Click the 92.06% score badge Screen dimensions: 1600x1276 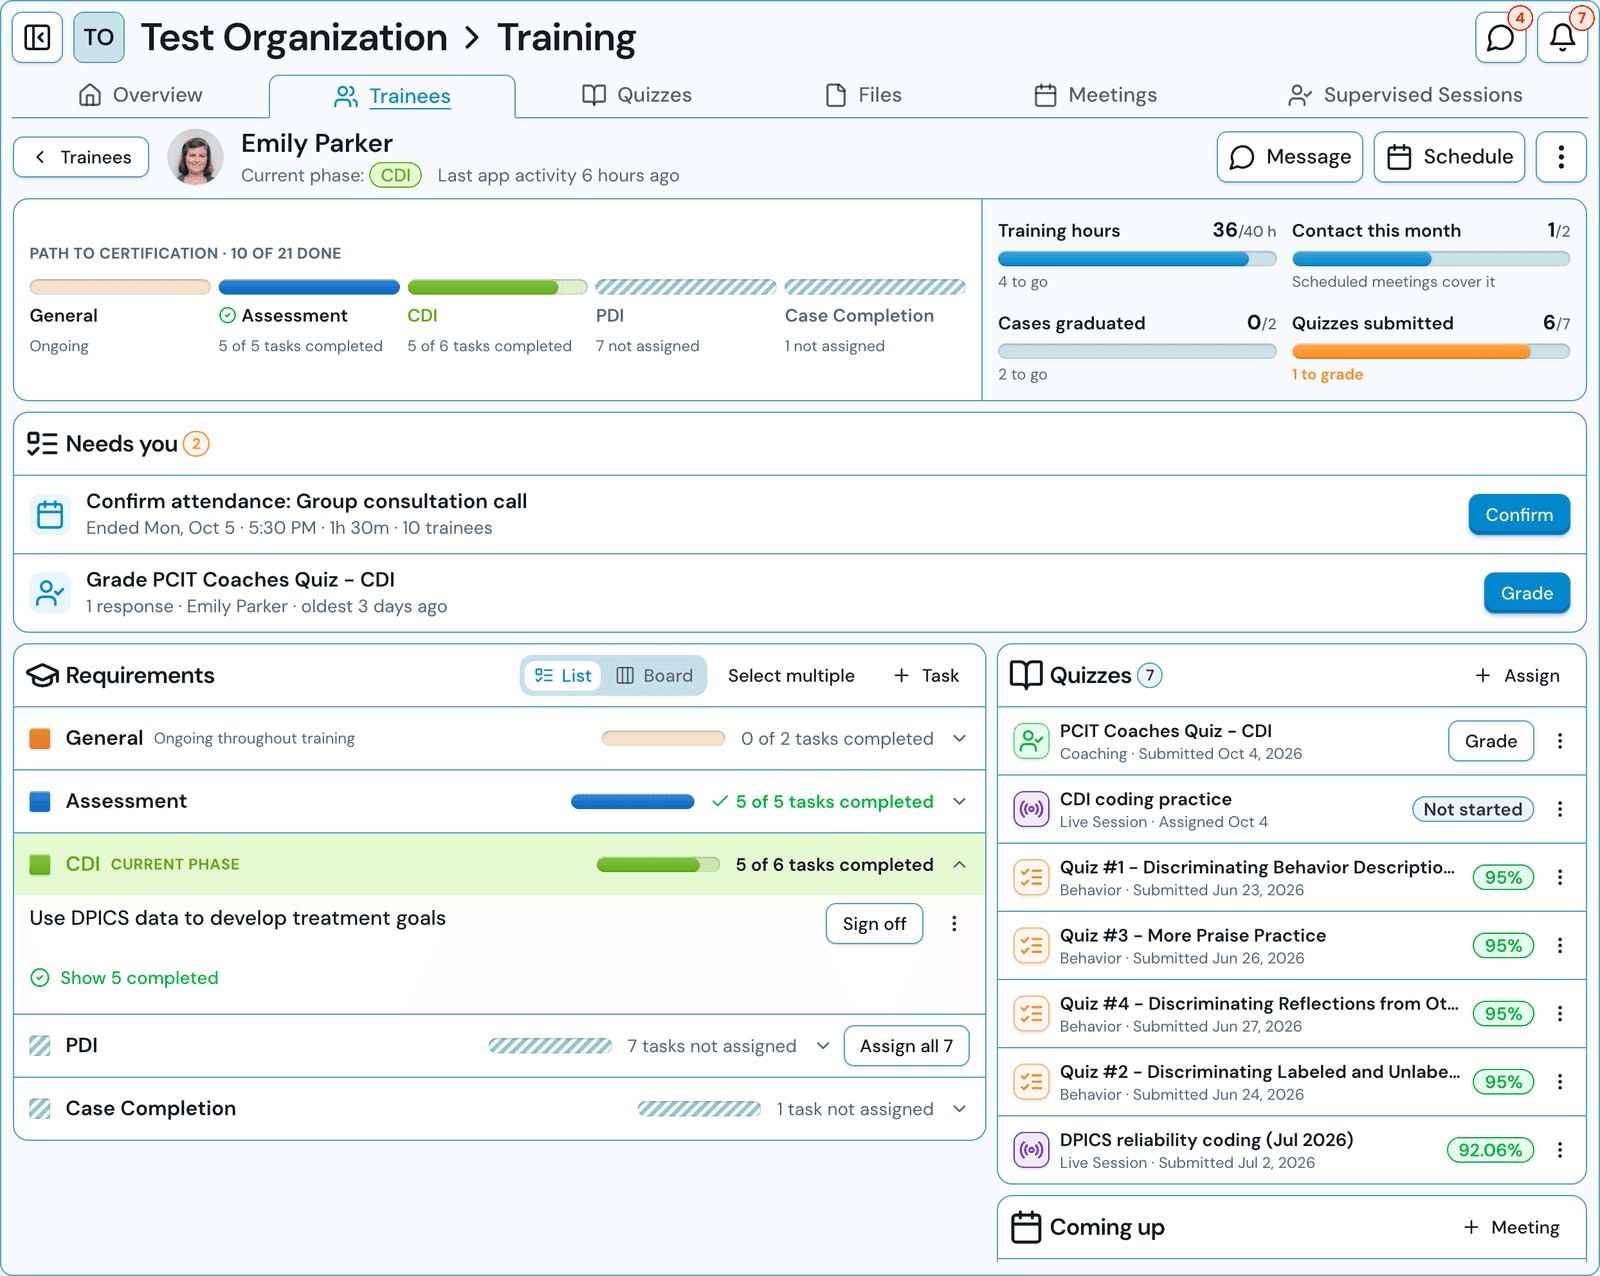point(1490,1150)
